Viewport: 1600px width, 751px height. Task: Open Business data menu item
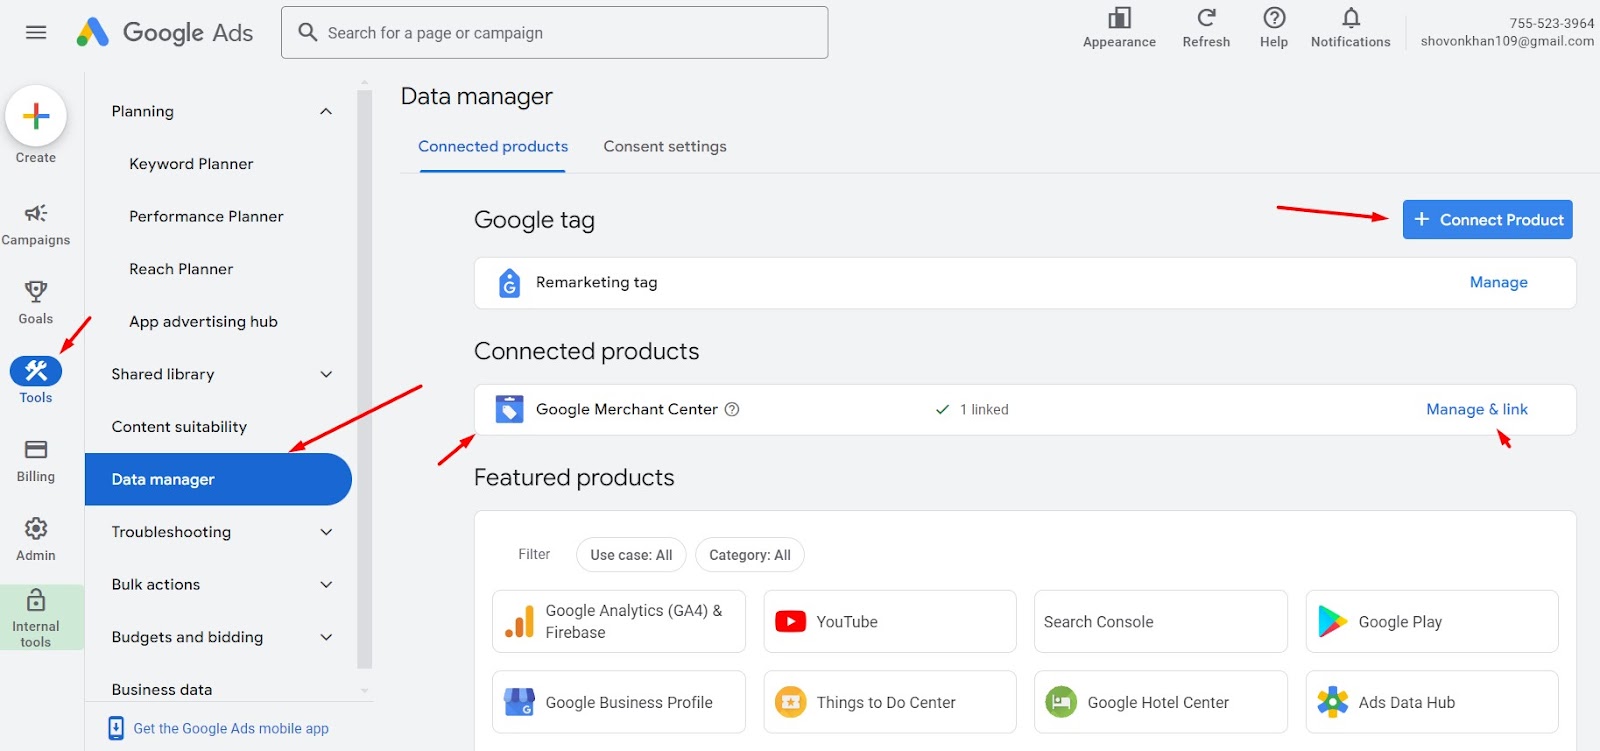point(162,689)
